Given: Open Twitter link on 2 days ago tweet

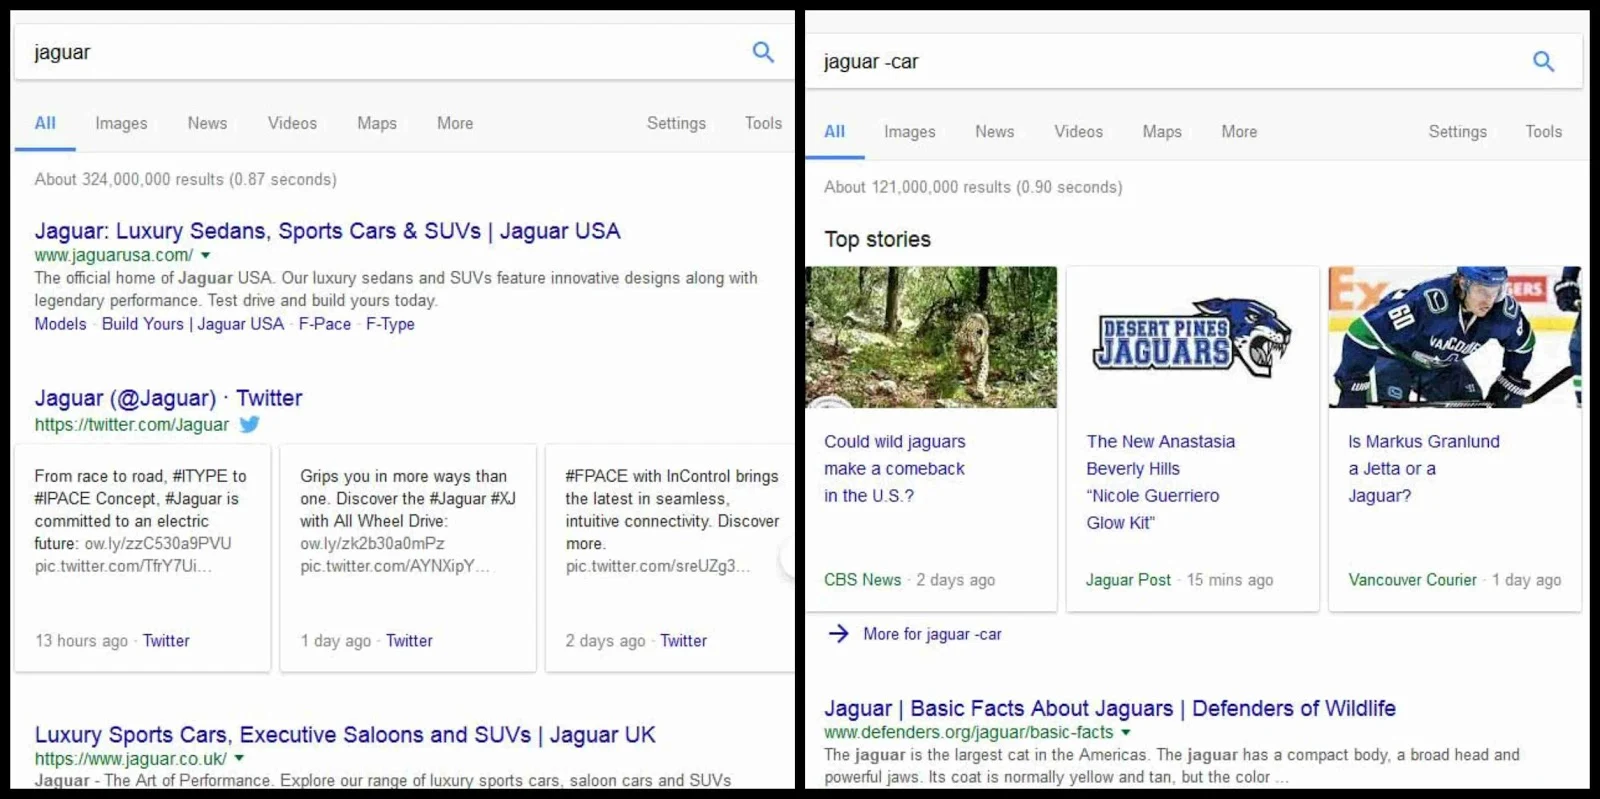Looking at the screenshot, I should click(683, 641).
